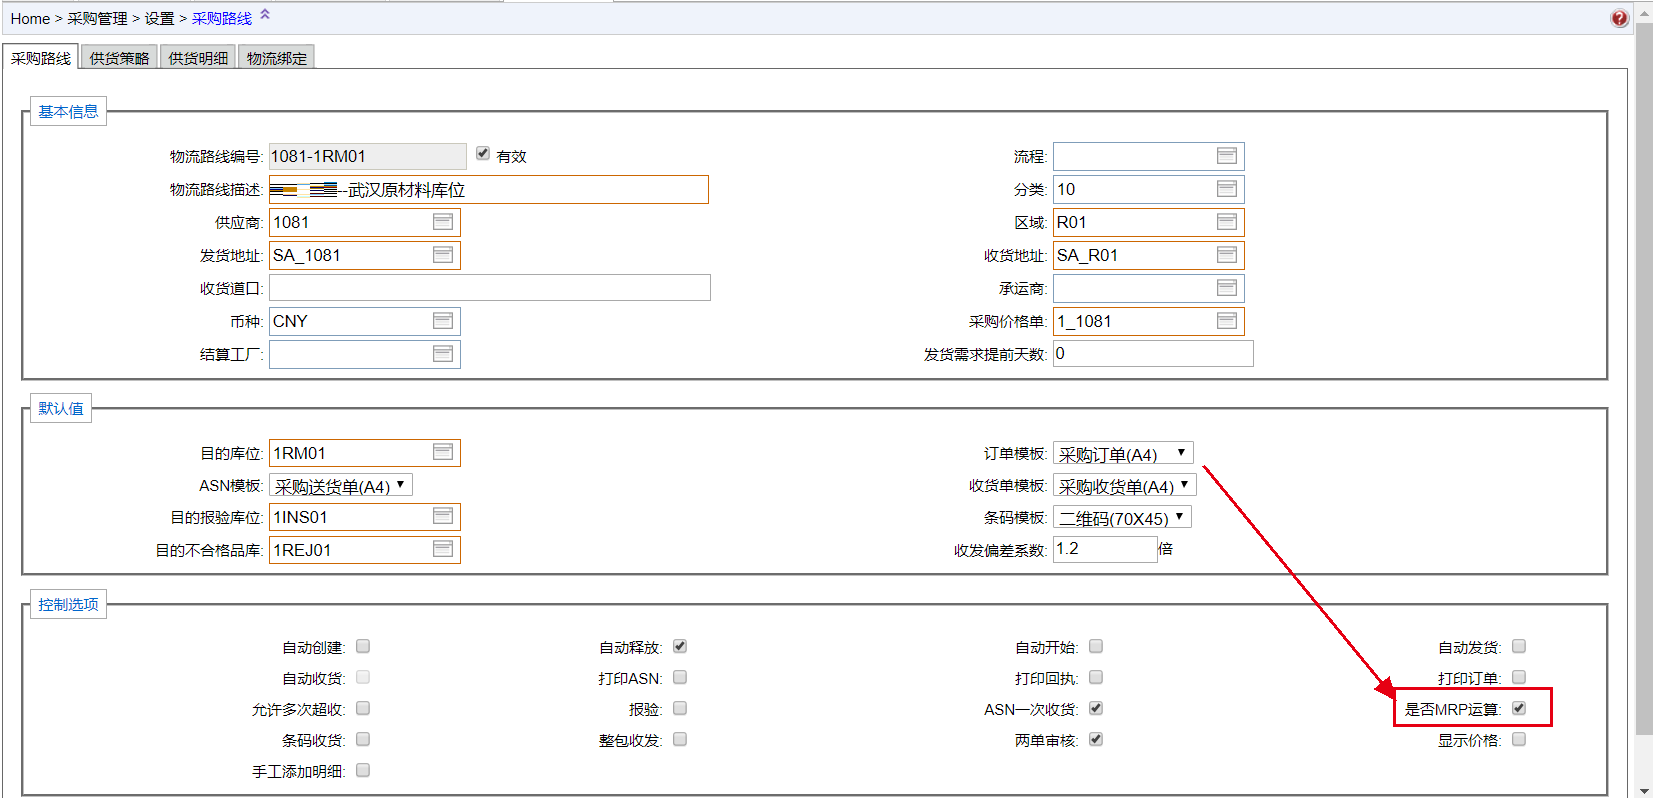Screen dimensions: 1653x798
Task: Enable the 自动创建 checkbox
Action: click(x=363, y=646)
